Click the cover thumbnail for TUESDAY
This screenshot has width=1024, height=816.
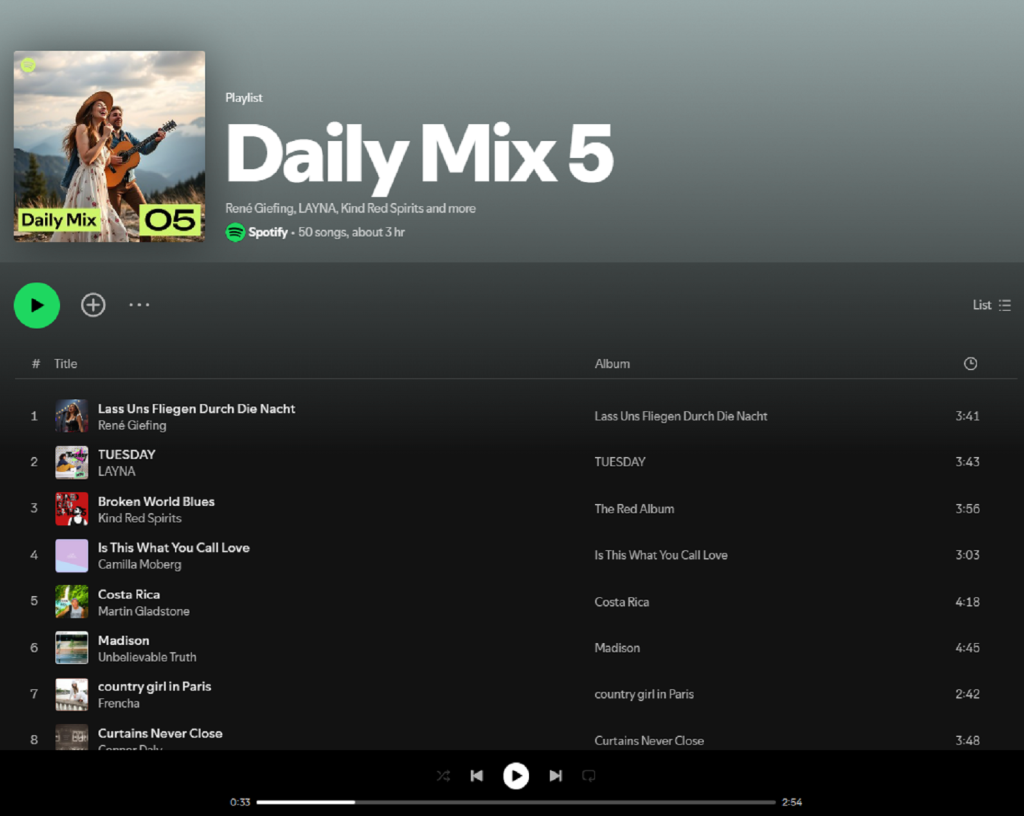click(72, 462)
